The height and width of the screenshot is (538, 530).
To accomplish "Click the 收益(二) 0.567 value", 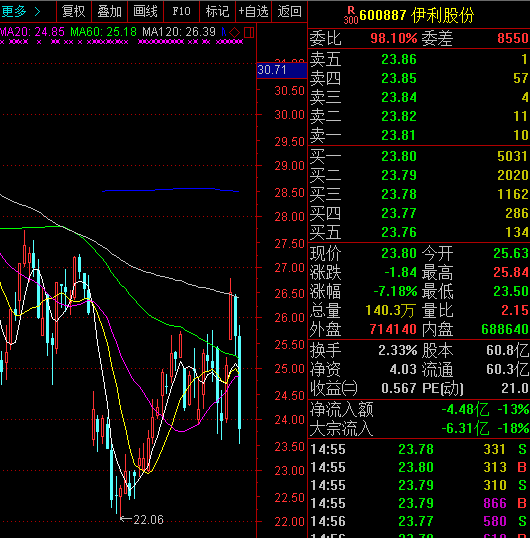I will (399, 388).
